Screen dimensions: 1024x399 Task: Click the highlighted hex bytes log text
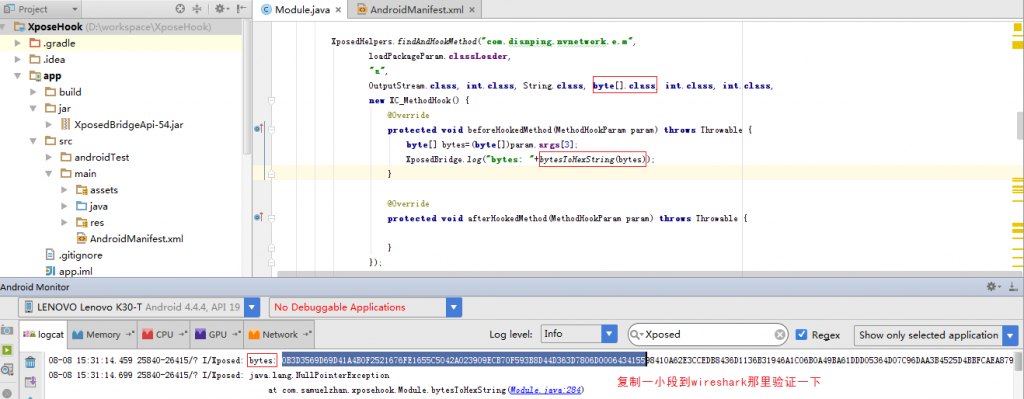click(x=464, y=360)
